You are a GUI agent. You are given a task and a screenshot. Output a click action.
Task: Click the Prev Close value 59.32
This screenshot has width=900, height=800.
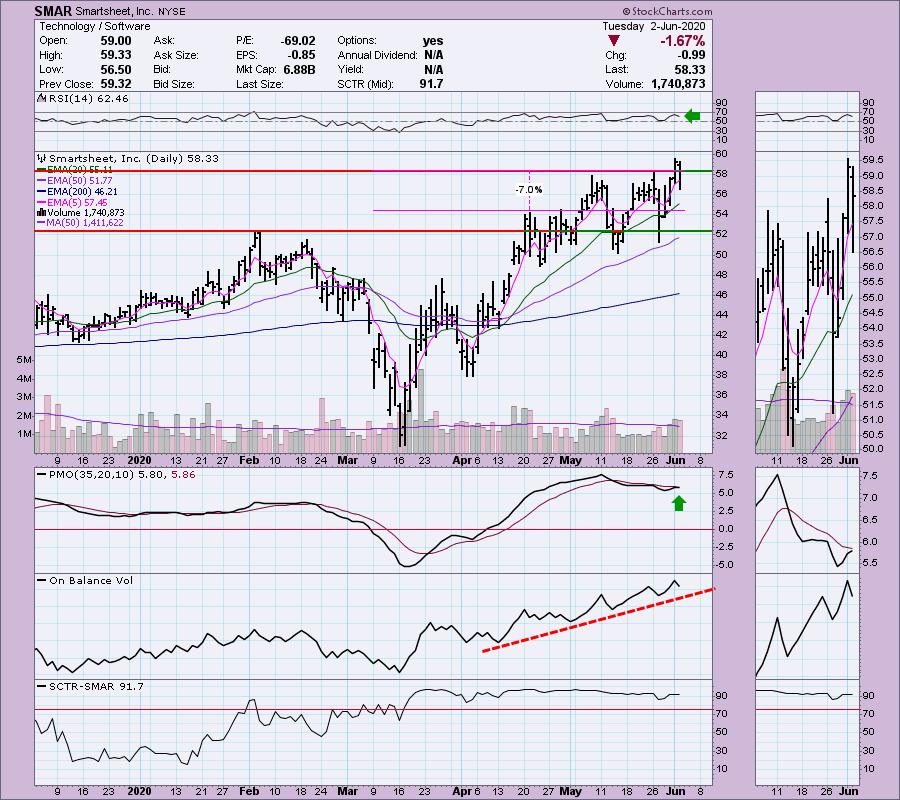click(x=116, y=84)
